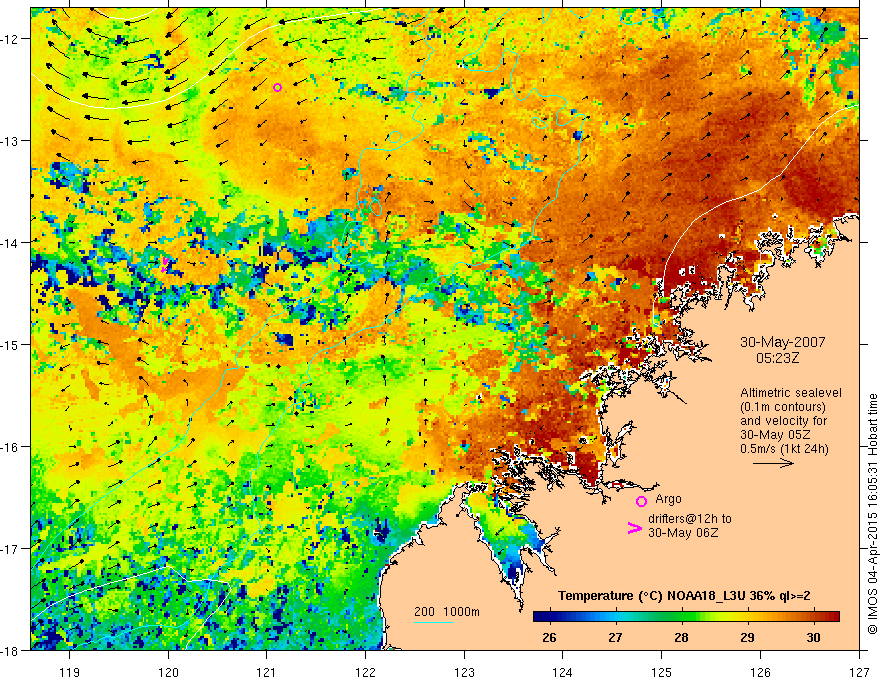Click the longitude axis label 123

tap(464, 672)
